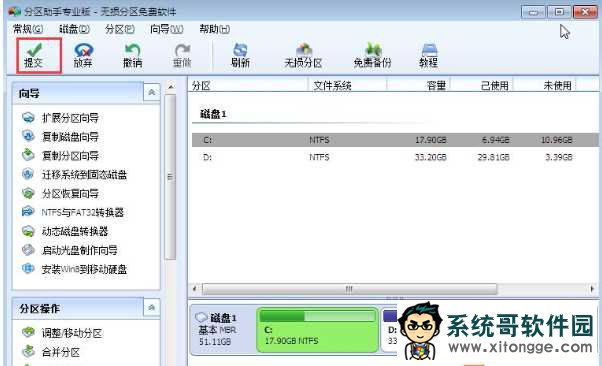The height and width of the screenshot is (366, 602).
Task: Open the NTFS与FAT32转换器 tool
Action: click(x=82, y=212)
